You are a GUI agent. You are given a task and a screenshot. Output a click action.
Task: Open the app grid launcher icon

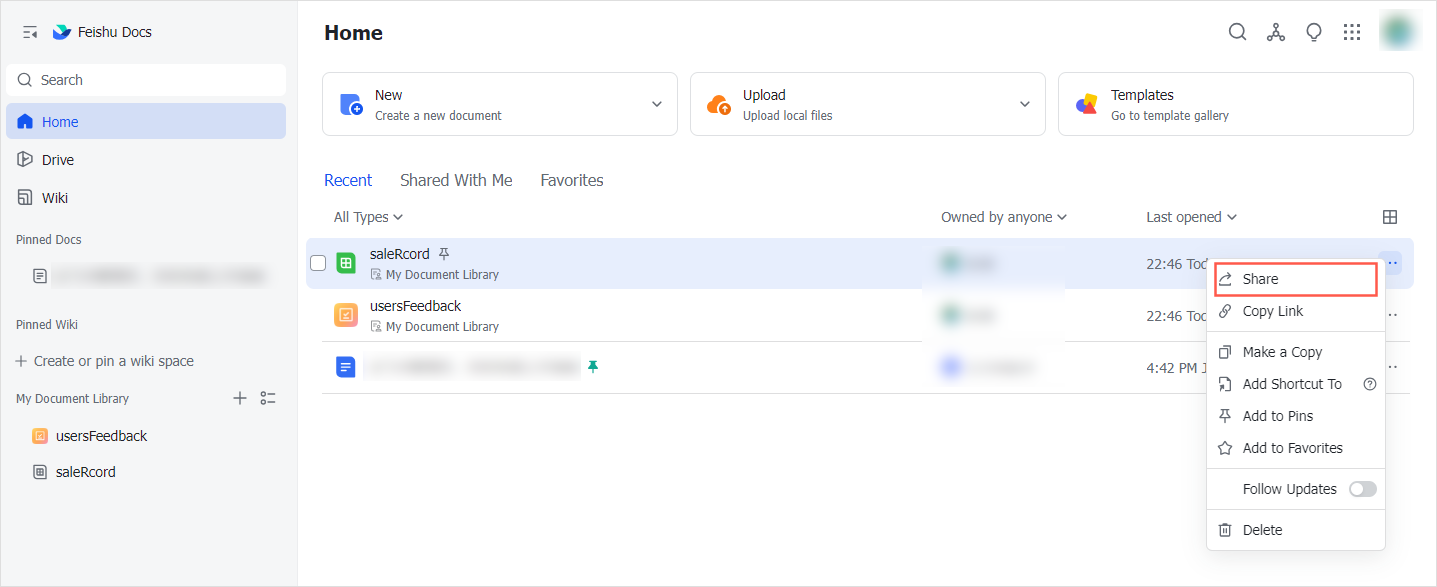tap(1352, 32)
